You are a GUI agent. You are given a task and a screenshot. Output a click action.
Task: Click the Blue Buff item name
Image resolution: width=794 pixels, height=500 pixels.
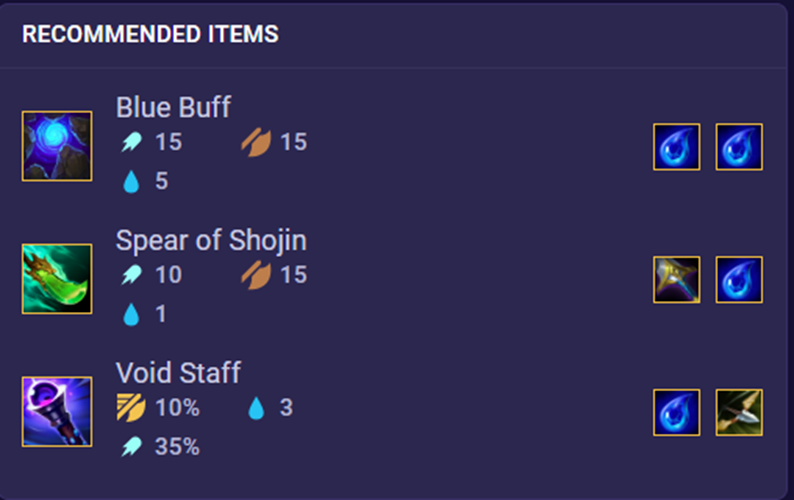coord(173,108)
